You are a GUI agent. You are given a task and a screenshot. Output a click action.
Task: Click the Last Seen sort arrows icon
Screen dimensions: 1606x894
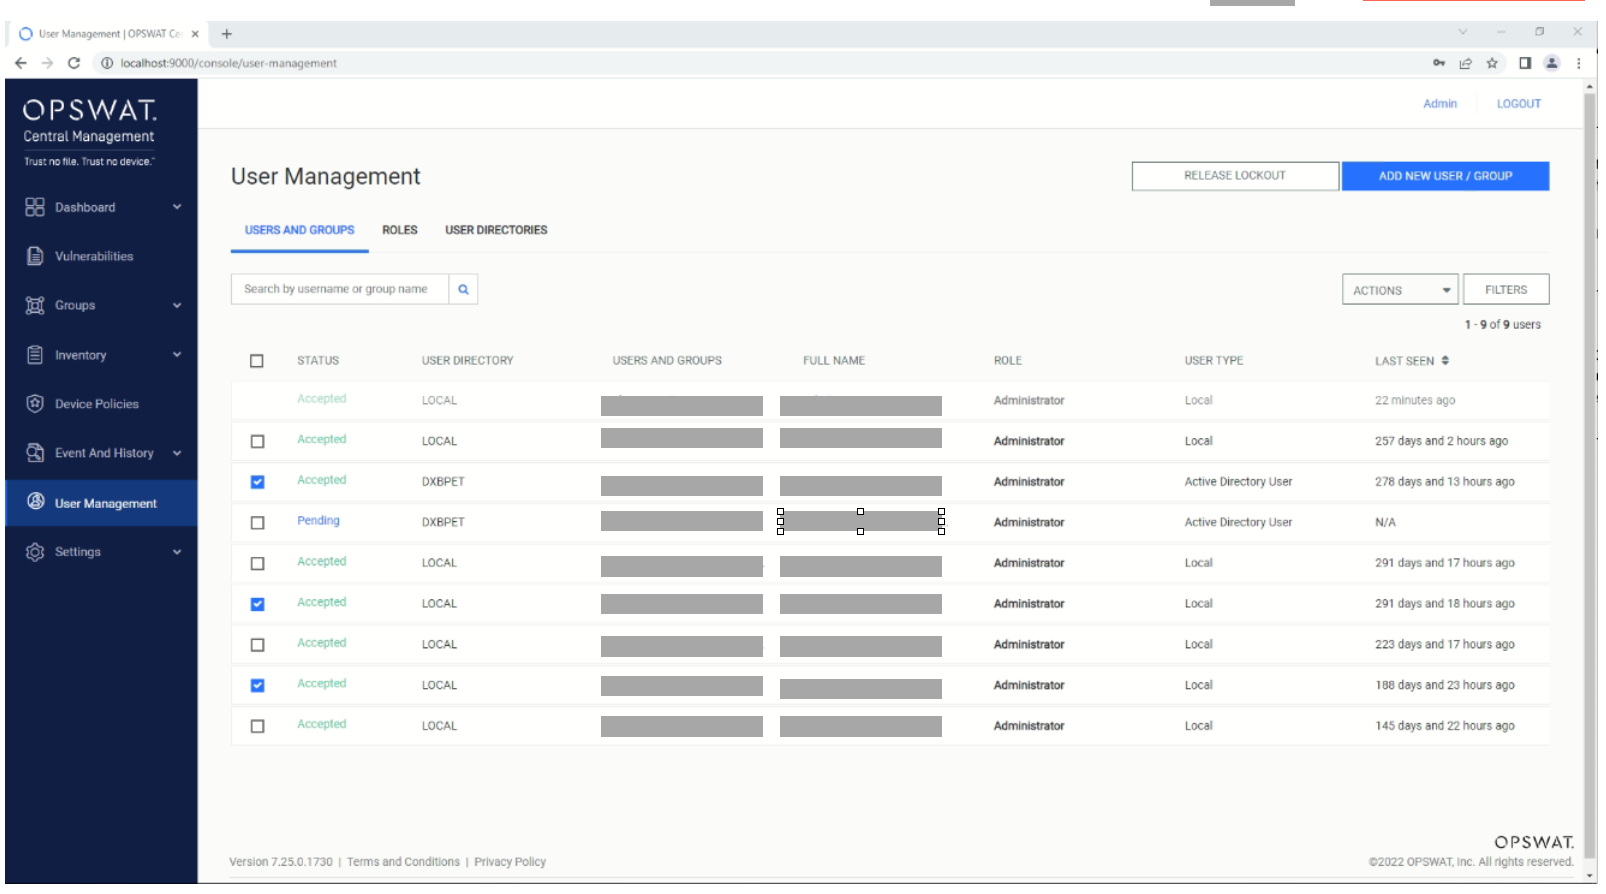click(x=1445, y=361)
